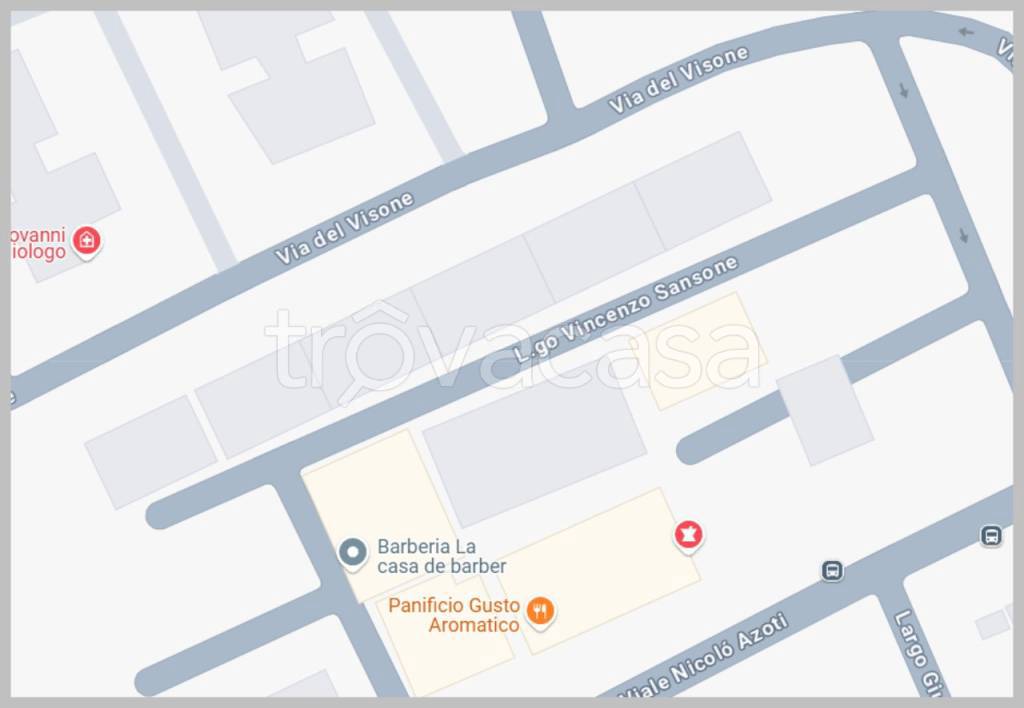The height and width of the screenshot is (708, 1024).
Task: Open the Barberia La casa de barber text label
Action: tap(441, 556)
